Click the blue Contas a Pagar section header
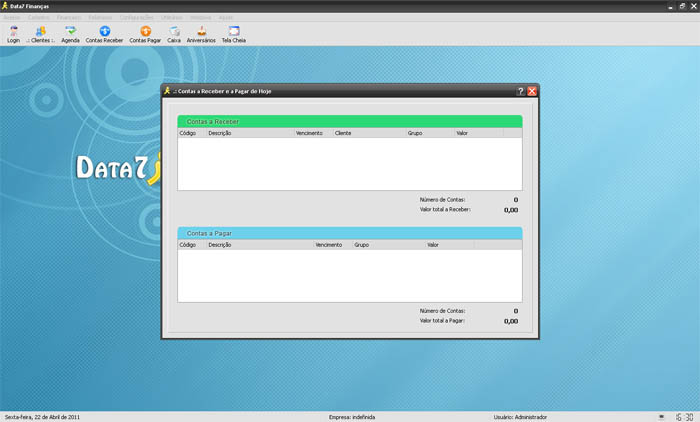700x422 pixels. click(x=350, y=233)
